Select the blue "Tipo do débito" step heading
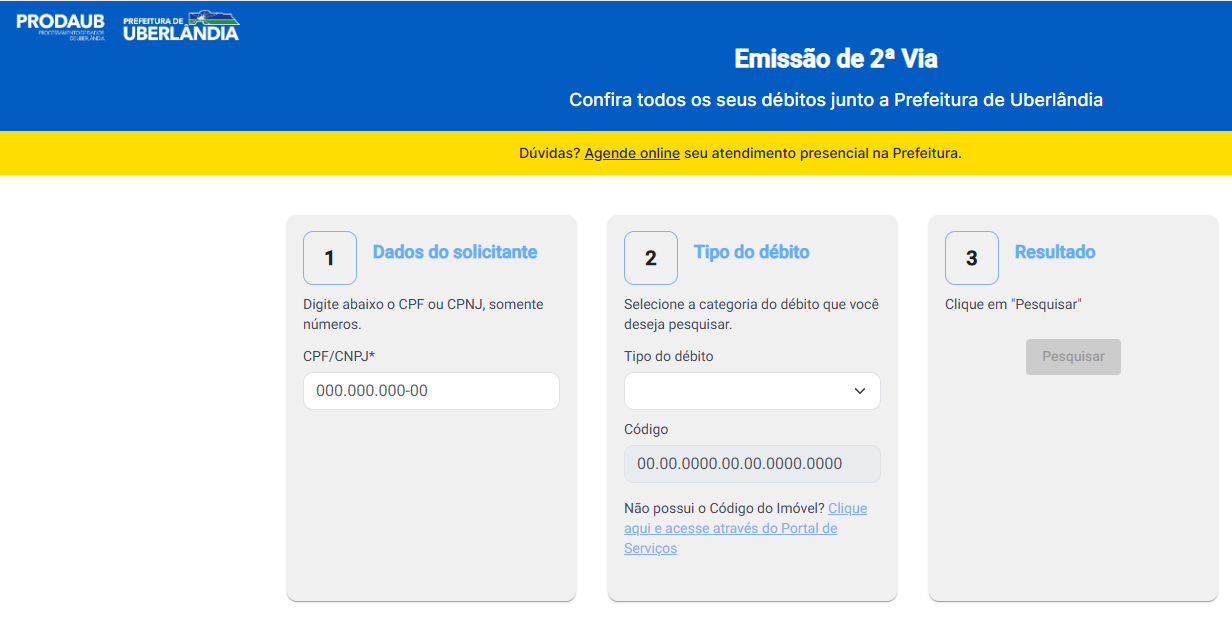Screen dimensions: 1232x627 (751, 252)
